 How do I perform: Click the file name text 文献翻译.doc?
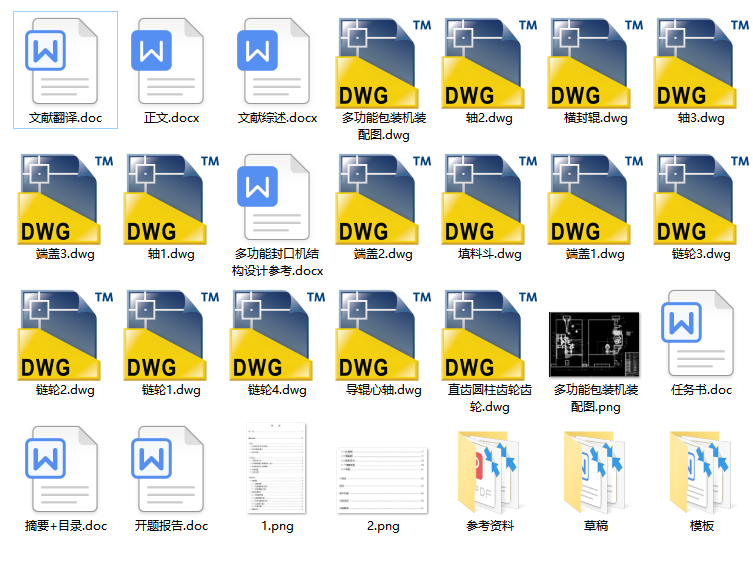click(x=65, y=118)
